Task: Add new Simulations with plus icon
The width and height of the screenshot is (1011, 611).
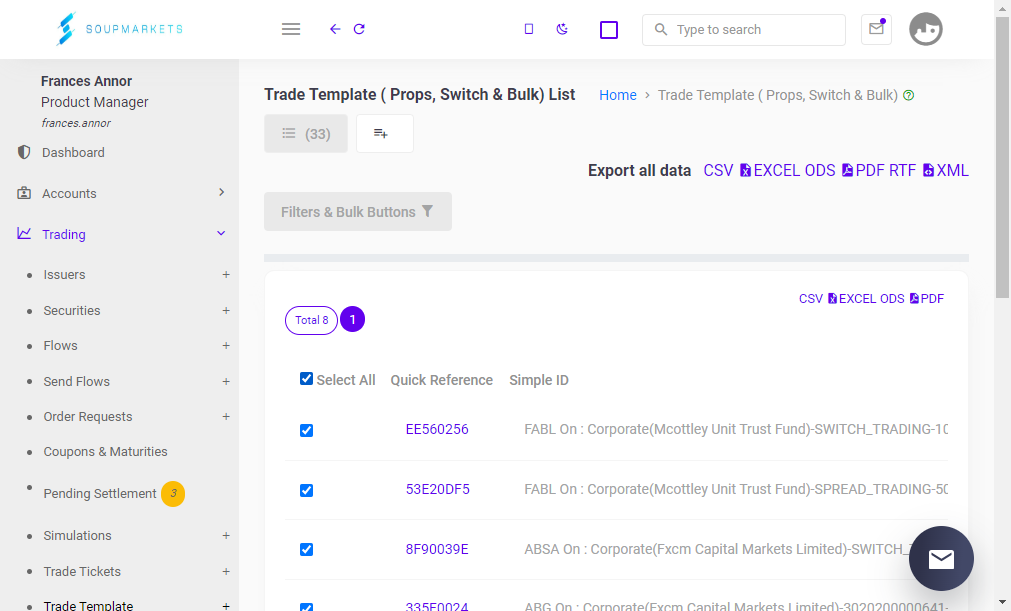Action: (x=226, y=536)
